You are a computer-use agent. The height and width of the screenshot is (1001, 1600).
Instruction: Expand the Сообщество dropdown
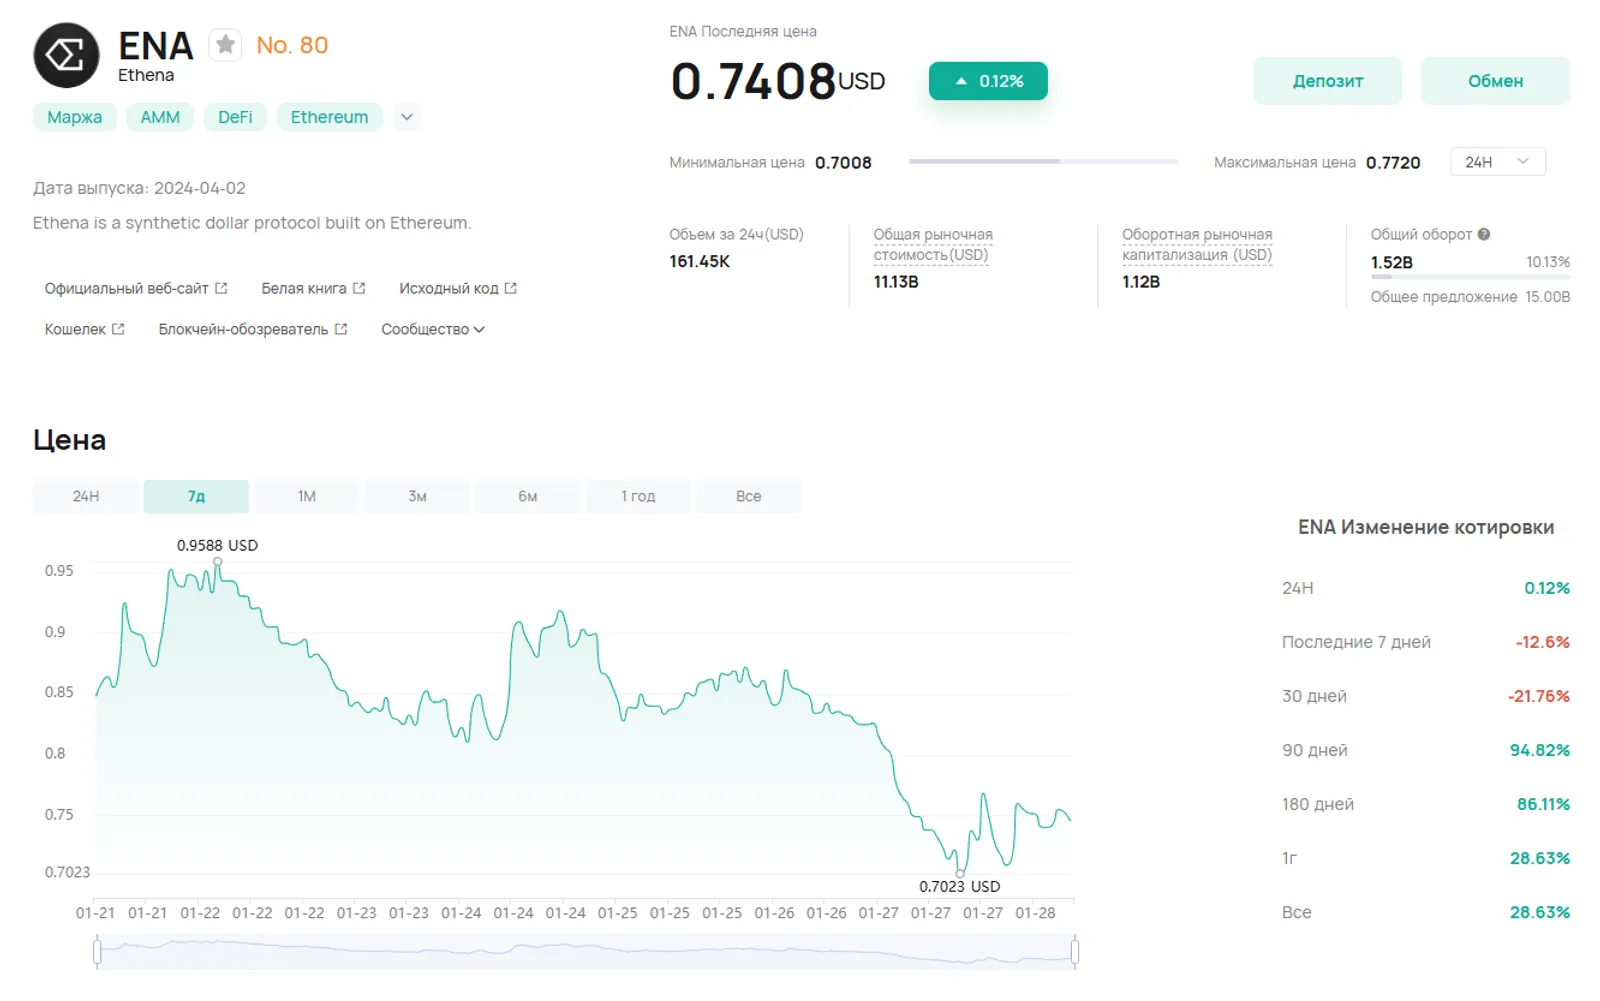[x=433, y=329]
